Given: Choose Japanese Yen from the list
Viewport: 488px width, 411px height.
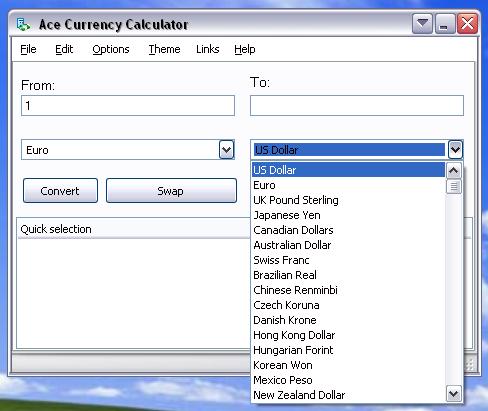Looking at the screenshot, I should coord(348,215).
